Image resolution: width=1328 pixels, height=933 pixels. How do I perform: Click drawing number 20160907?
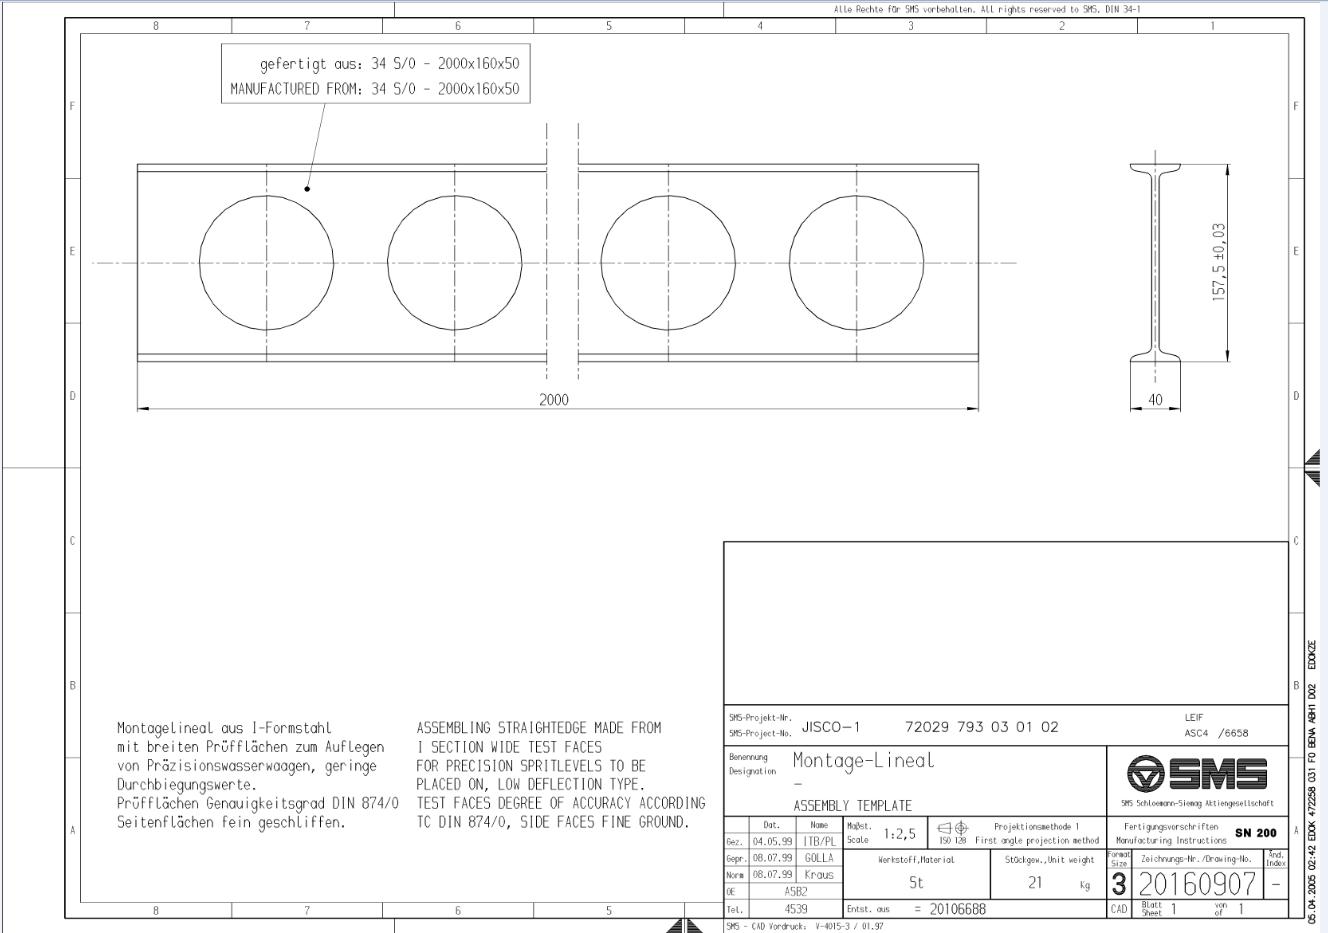1197,884
